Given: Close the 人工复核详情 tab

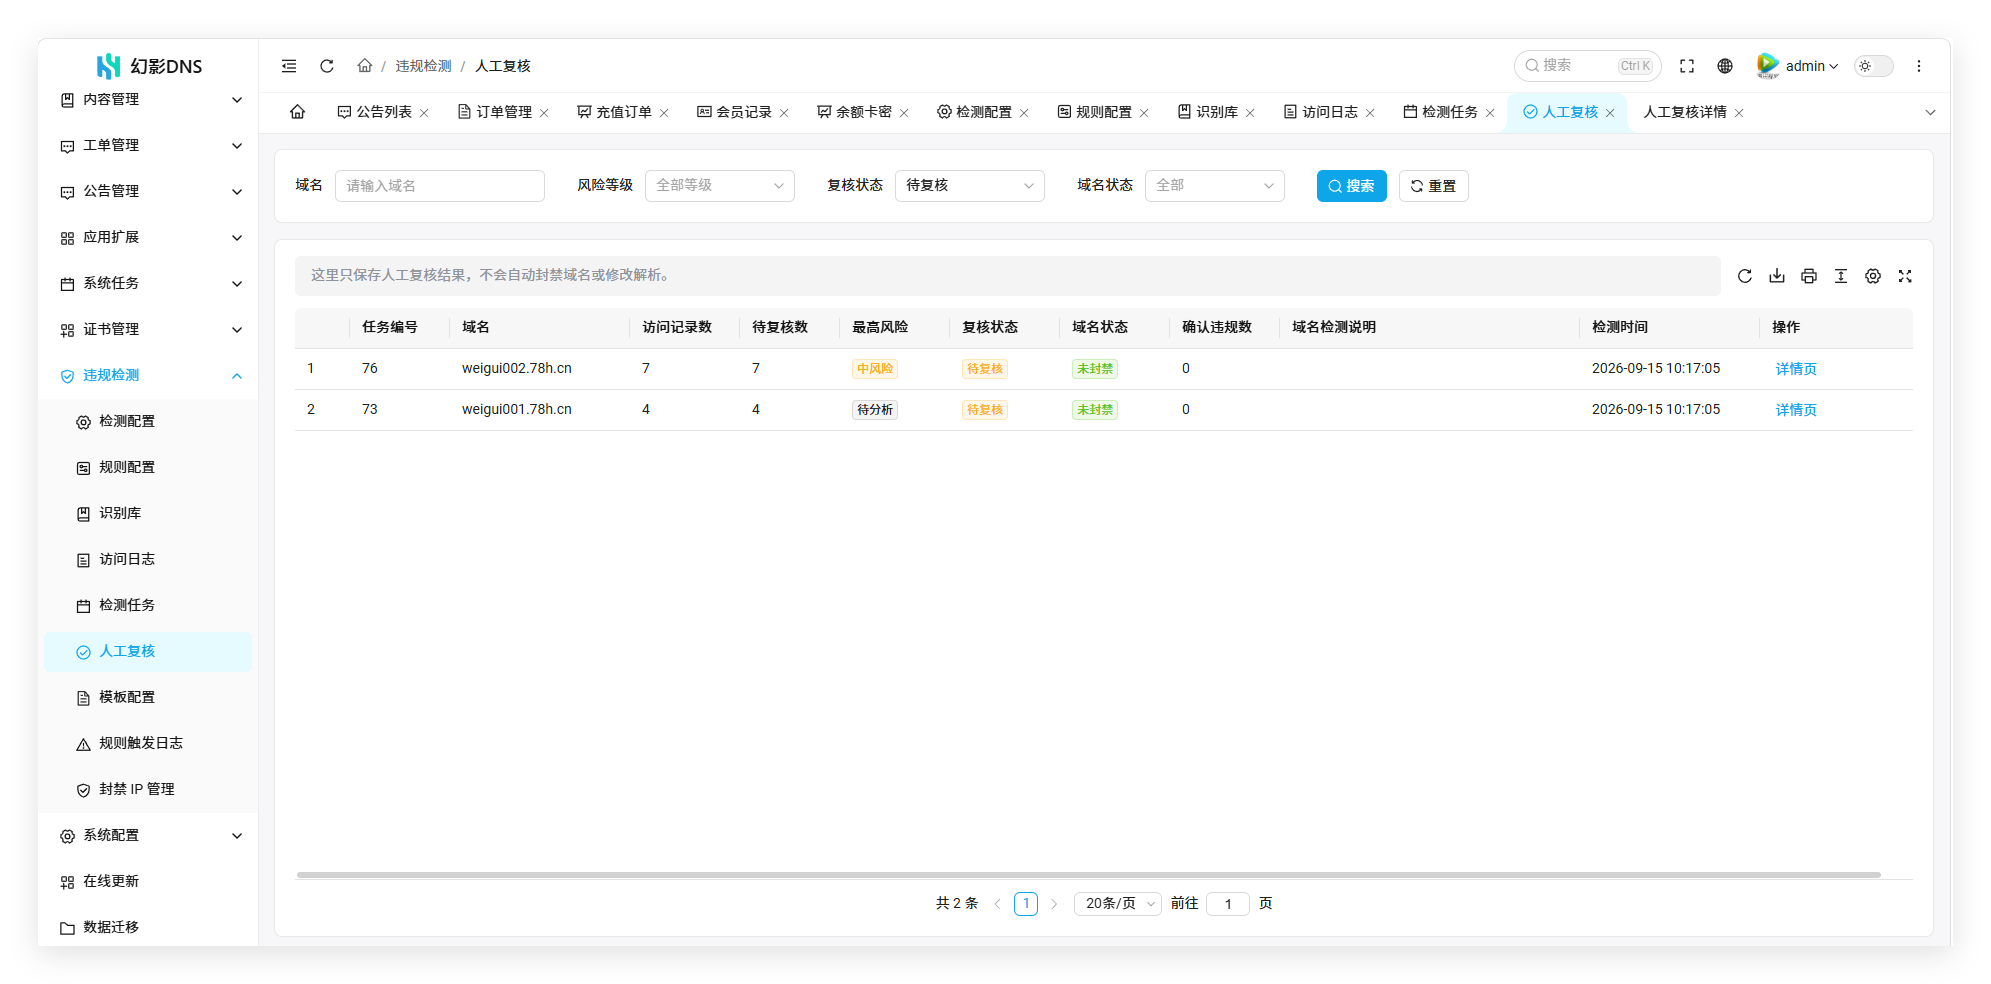Looking at the screenshot, I should click(1739, 113).
